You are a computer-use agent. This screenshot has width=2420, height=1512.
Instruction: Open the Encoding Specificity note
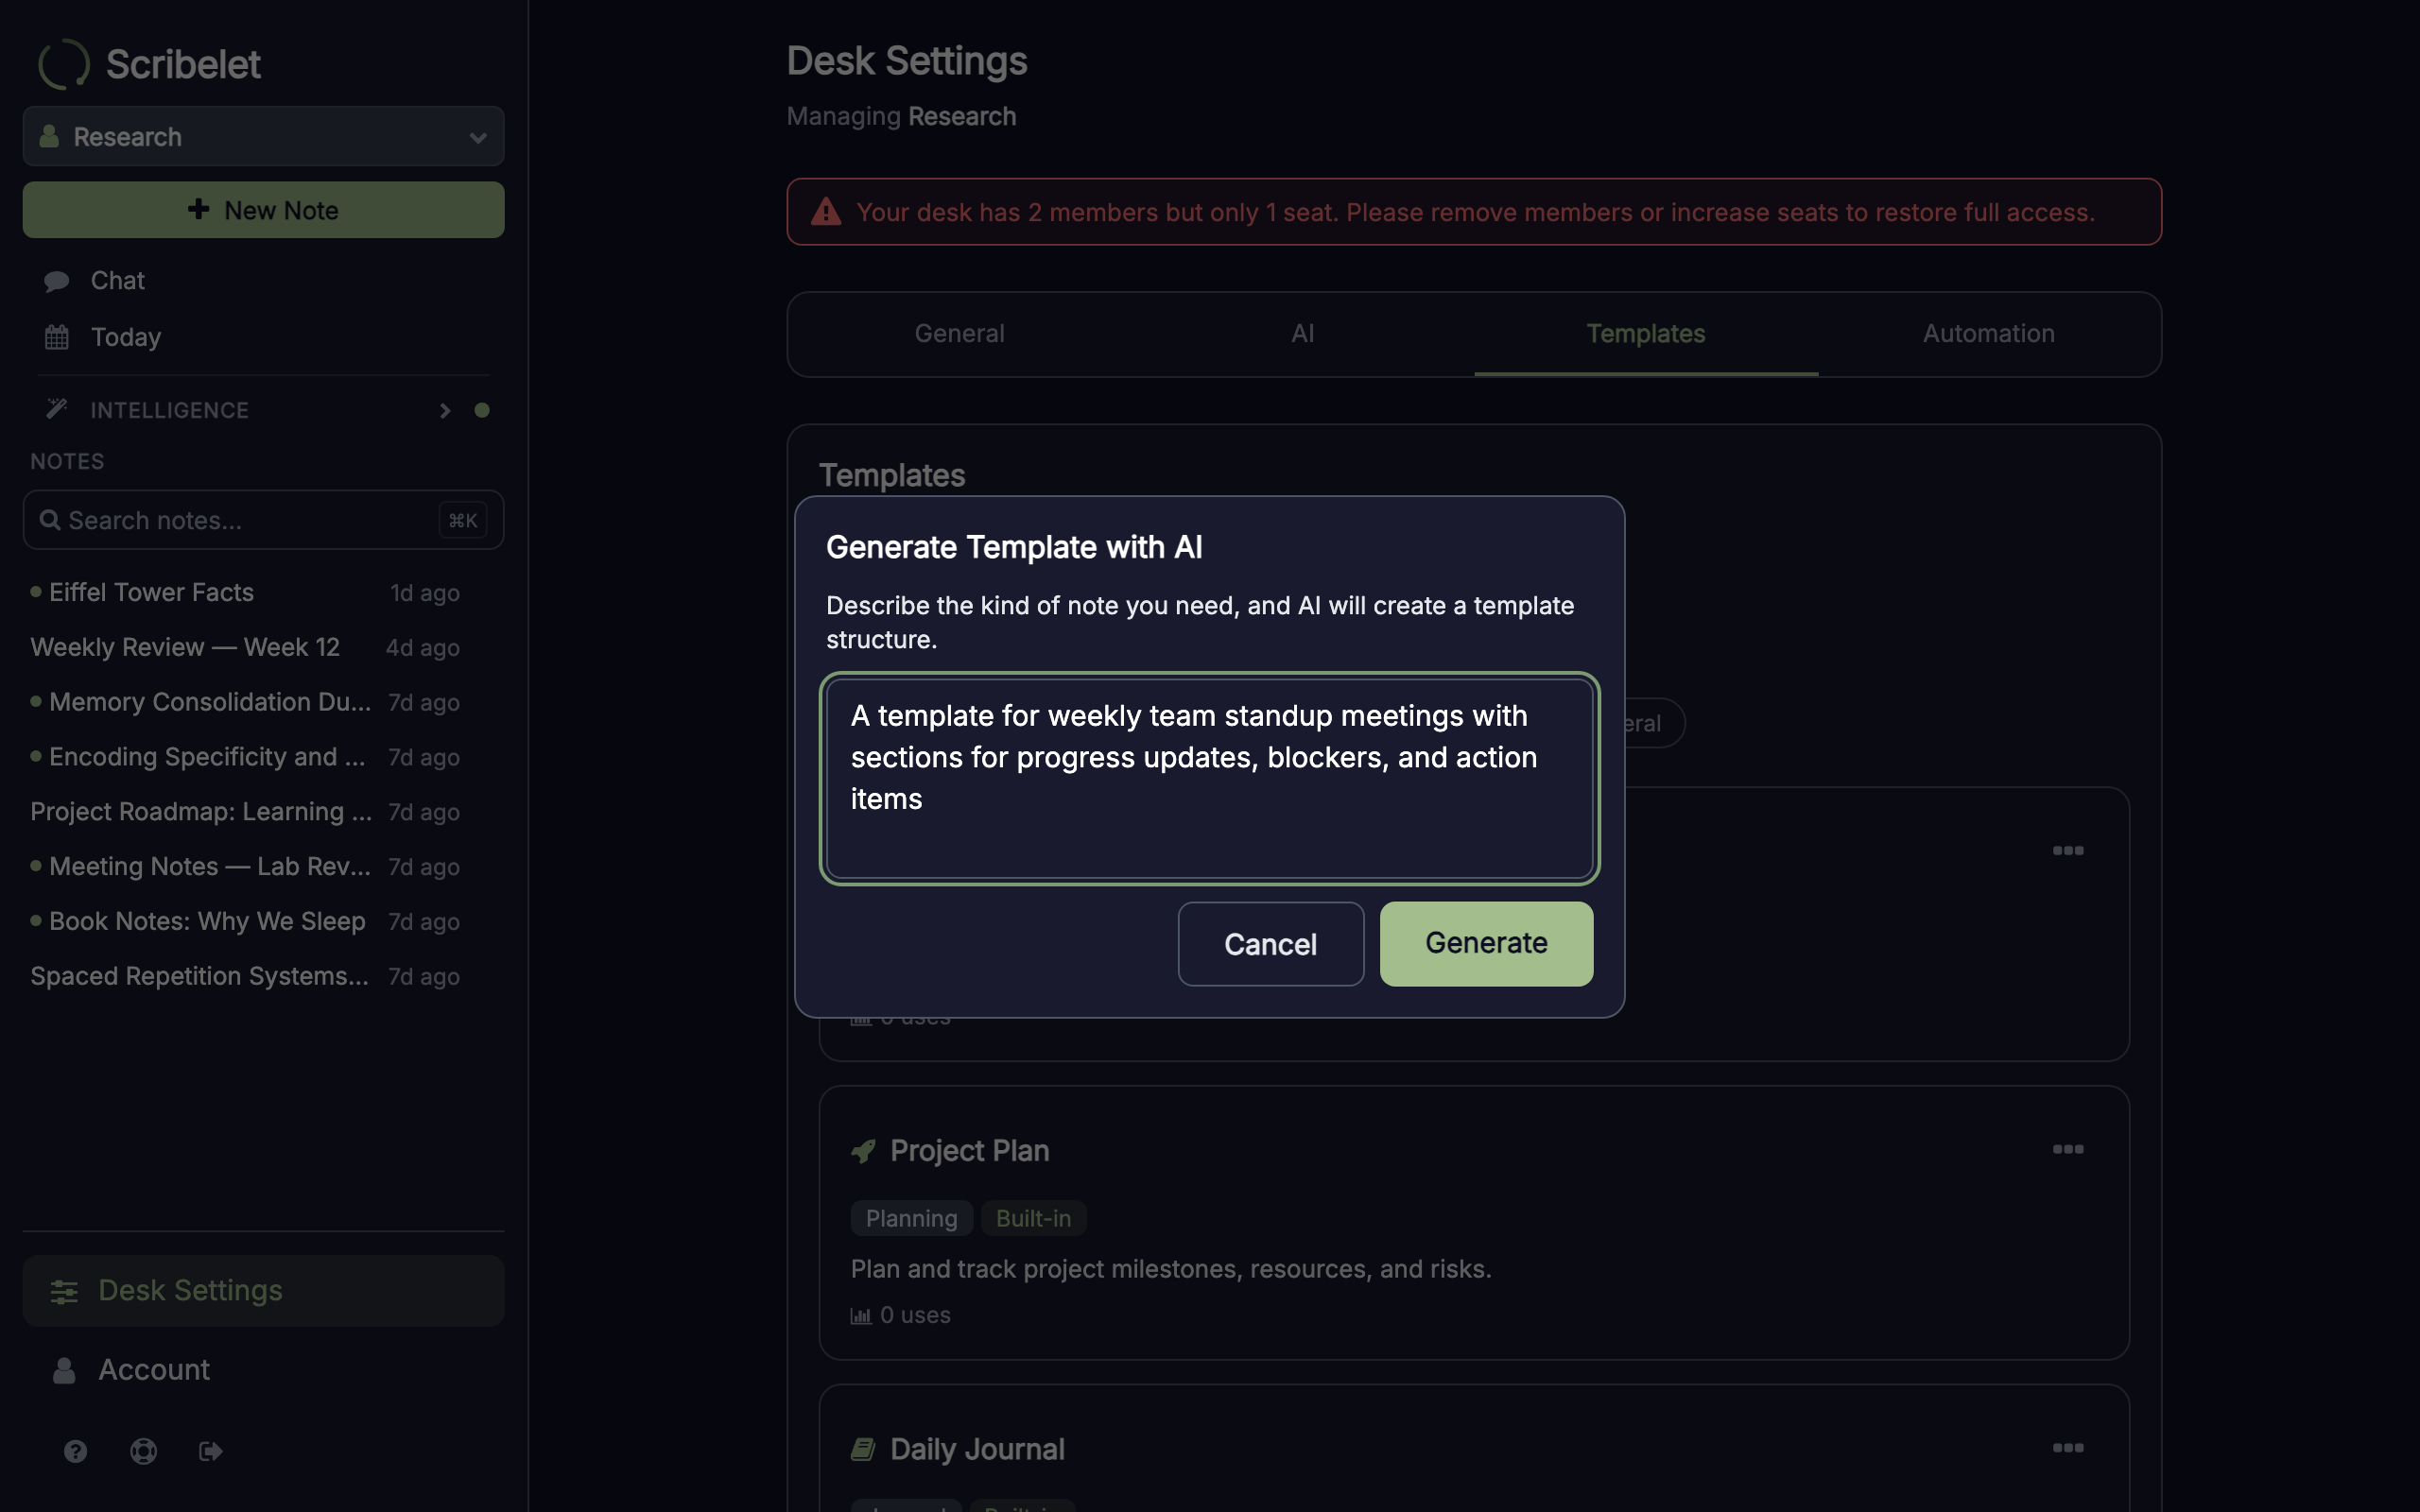[245, 758]
